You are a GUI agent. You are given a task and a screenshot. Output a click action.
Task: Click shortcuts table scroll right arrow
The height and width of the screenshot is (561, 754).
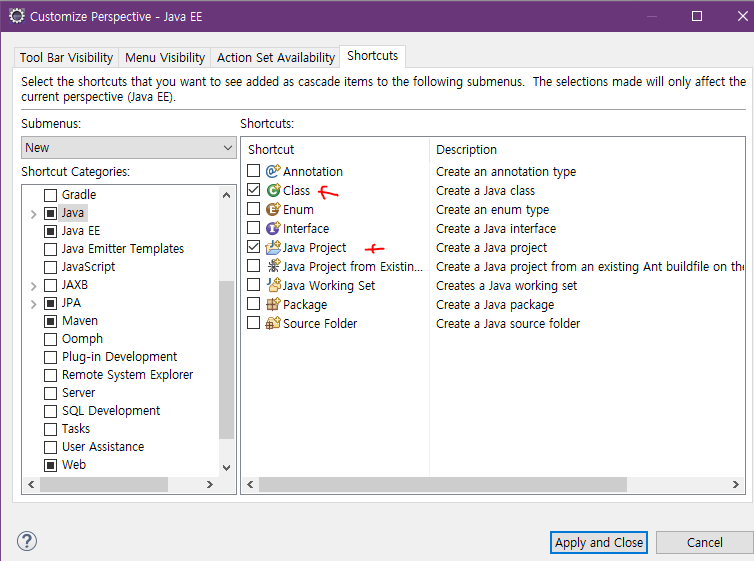coord(736,485)
